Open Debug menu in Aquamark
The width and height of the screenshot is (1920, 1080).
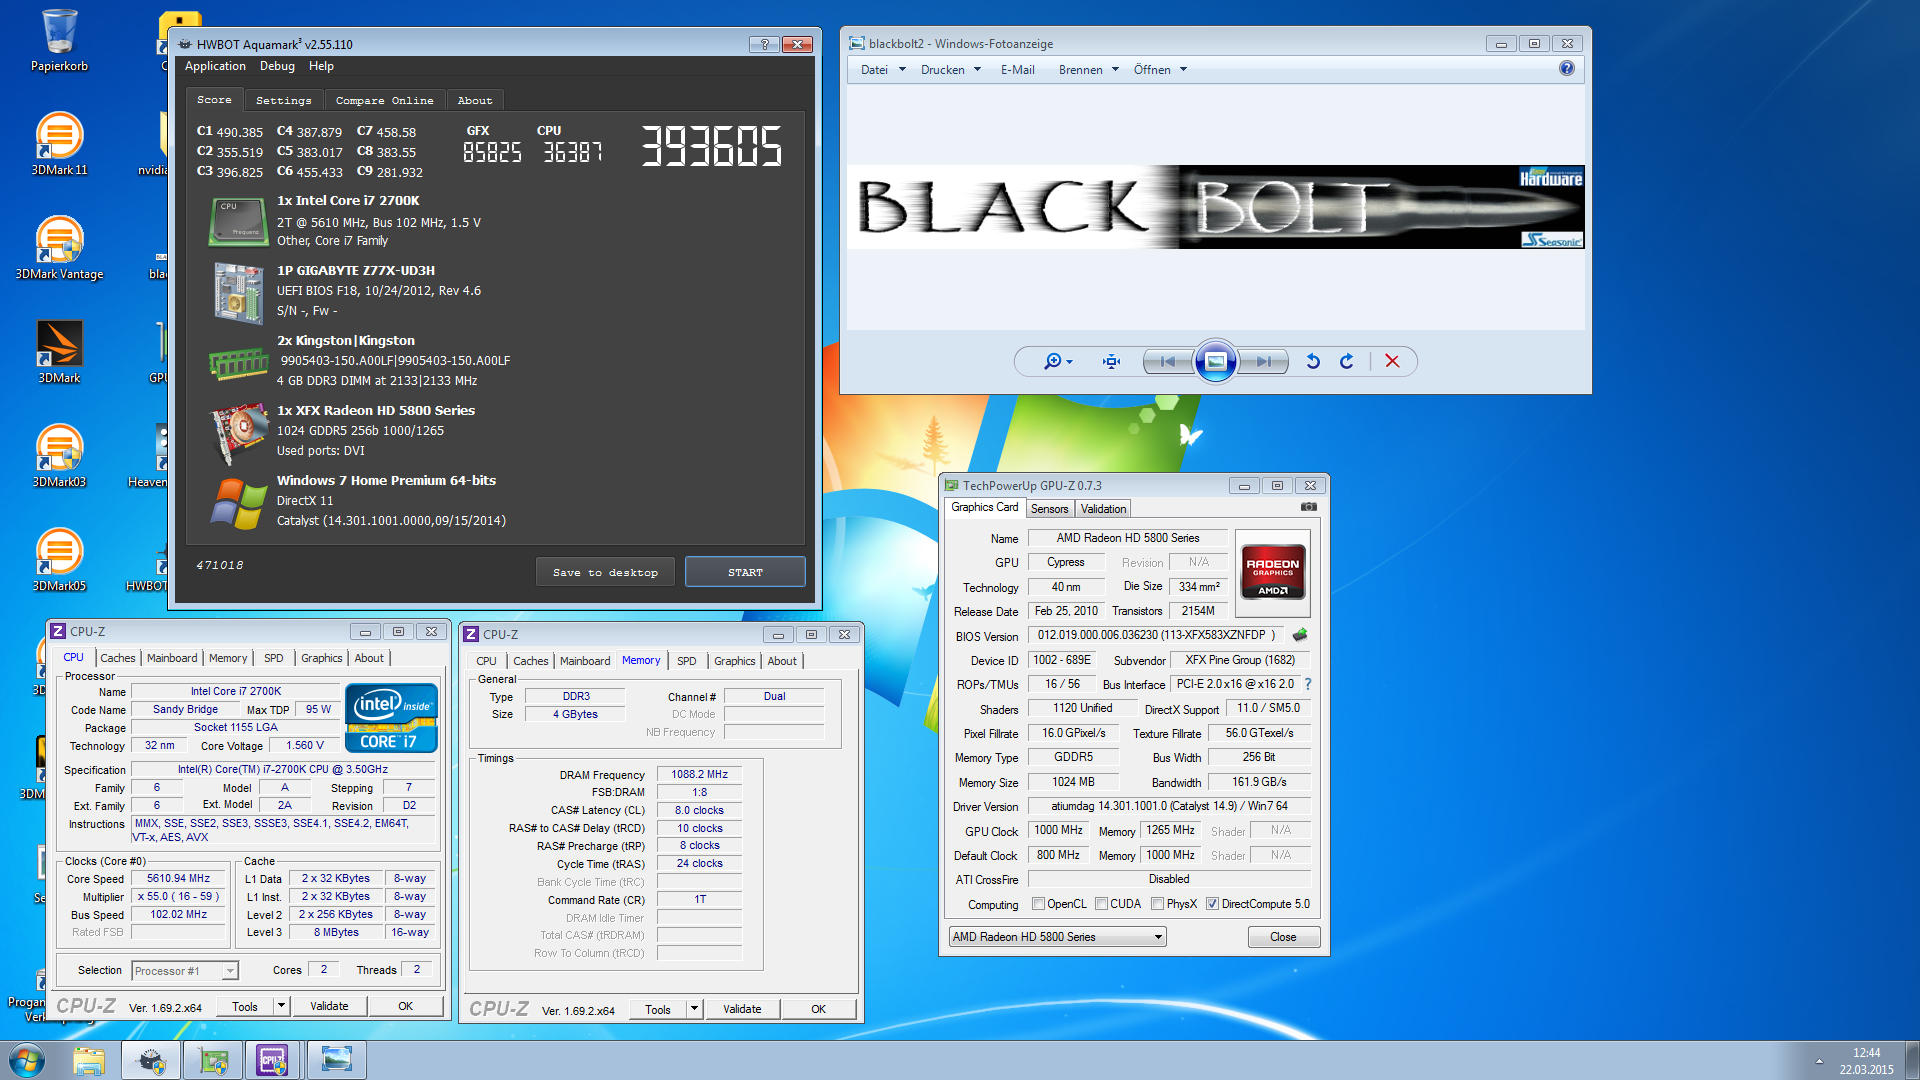pyautogui.click(x=277, y=66)
